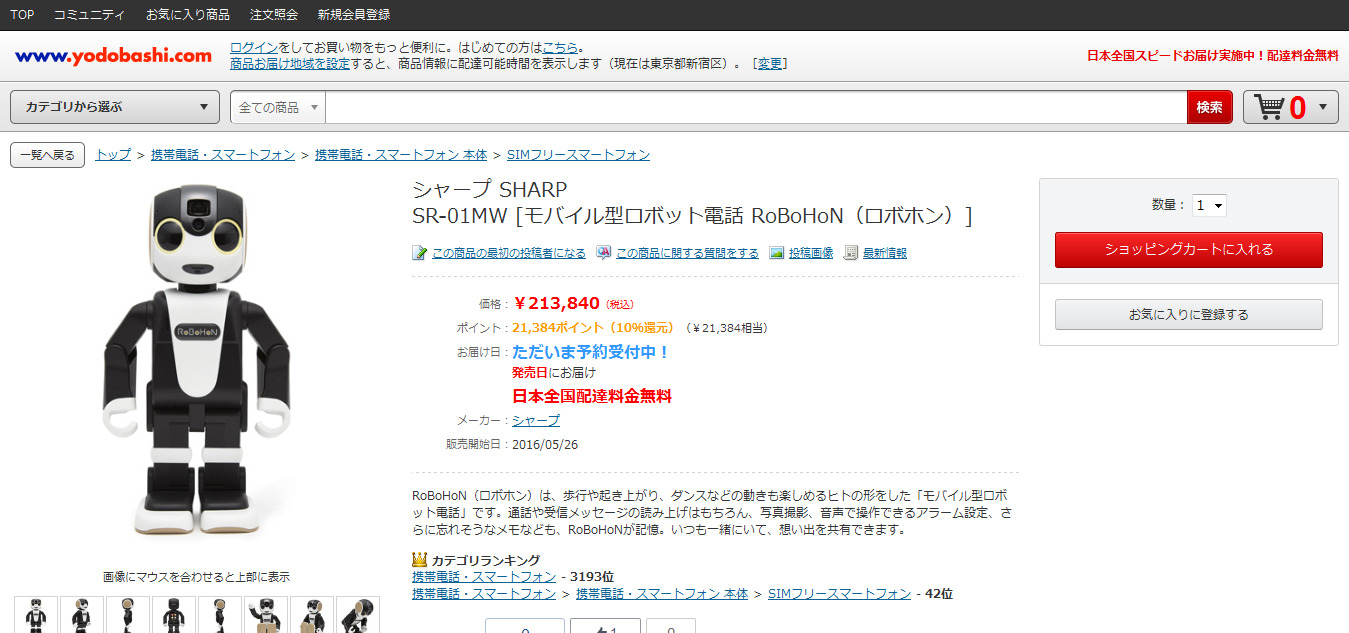Click the 一覧へ戻る back button
The width and height of the screenshot is (1349, 633).
point(47,155)
